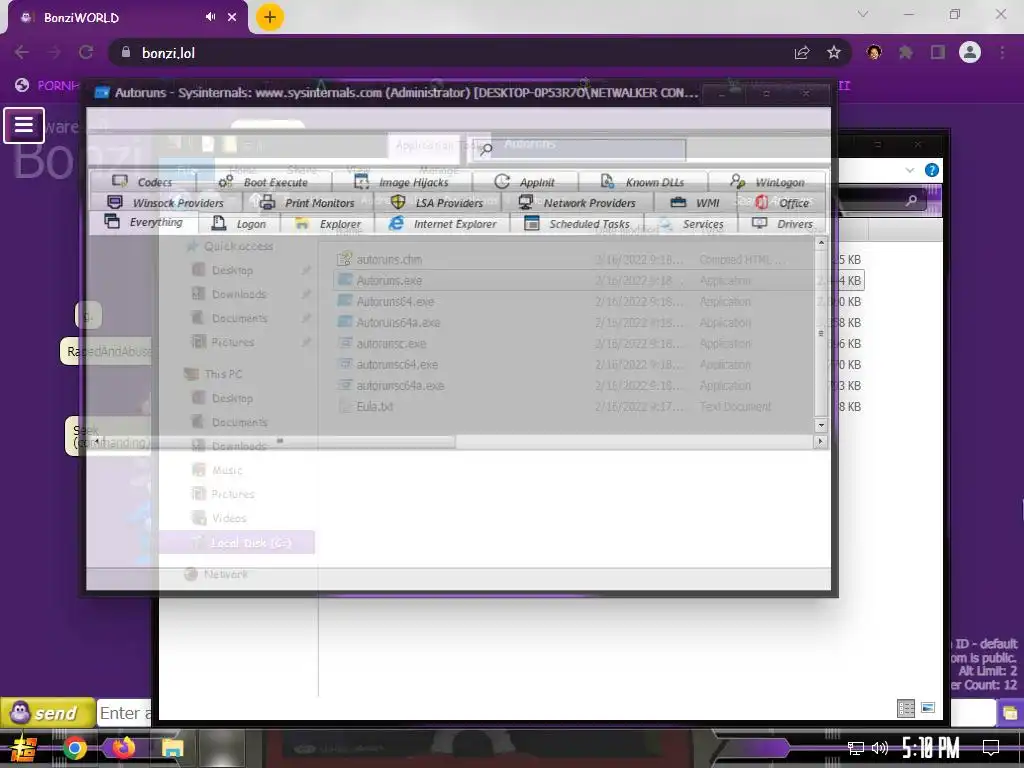Switch to Explorer large icons view
1024x768 pixels.
click(x=928, y=708)
